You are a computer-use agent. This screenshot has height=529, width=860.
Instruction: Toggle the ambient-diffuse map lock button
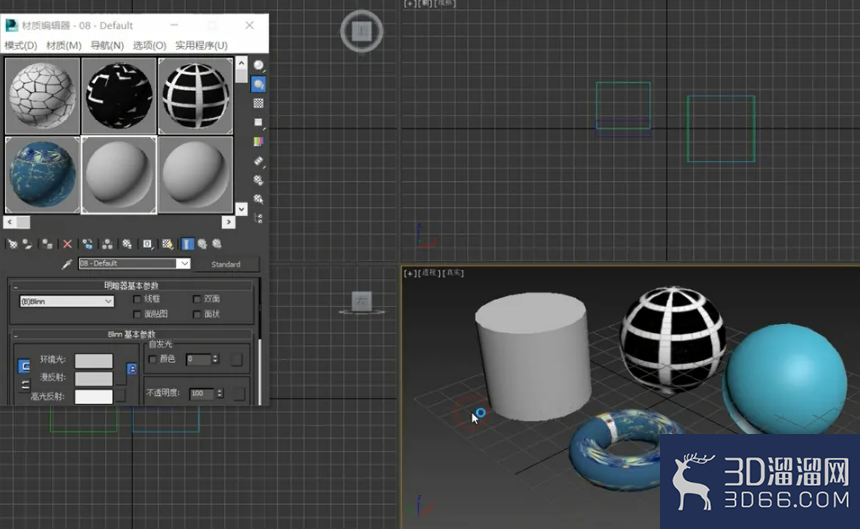tap(132, 369)
